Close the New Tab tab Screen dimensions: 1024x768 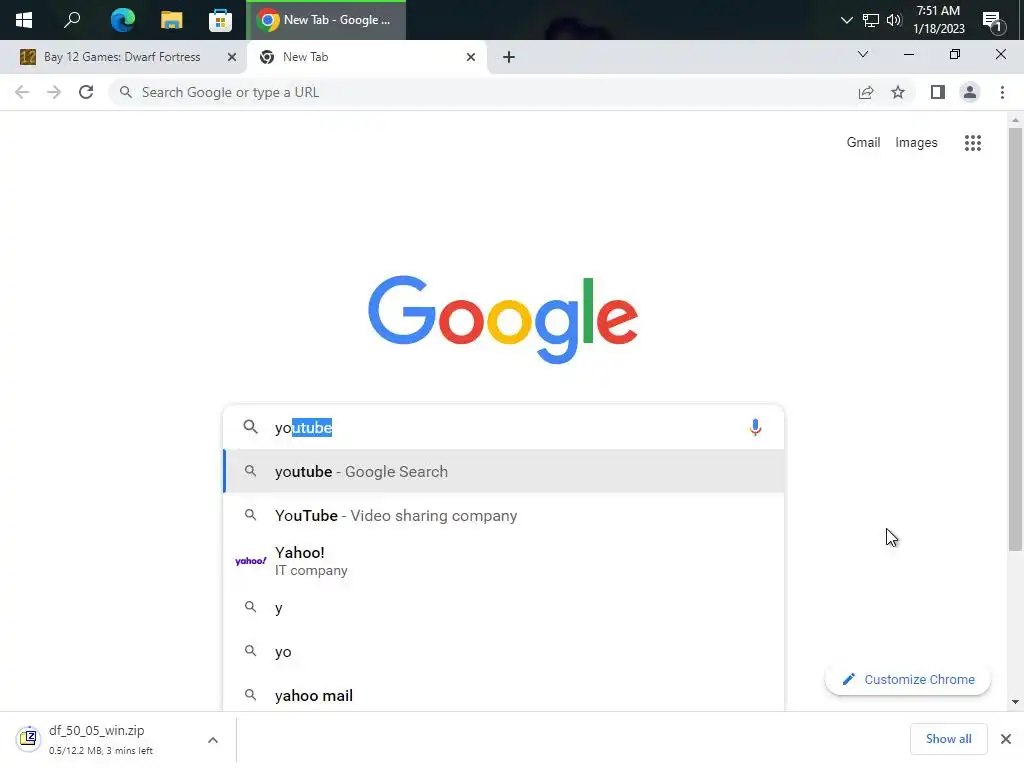click(x=471, y=57)
